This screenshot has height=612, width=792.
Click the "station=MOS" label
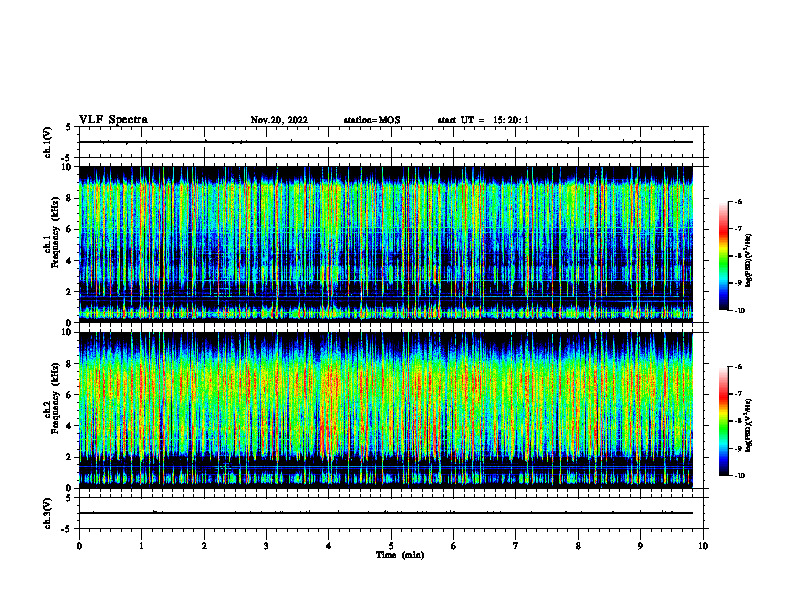pyautogui.click(x=372, y=120)
